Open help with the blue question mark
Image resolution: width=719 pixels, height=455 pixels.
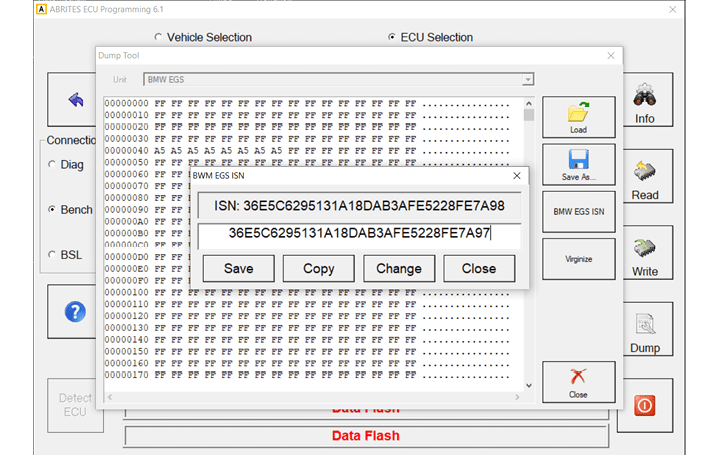coord(75,311)
